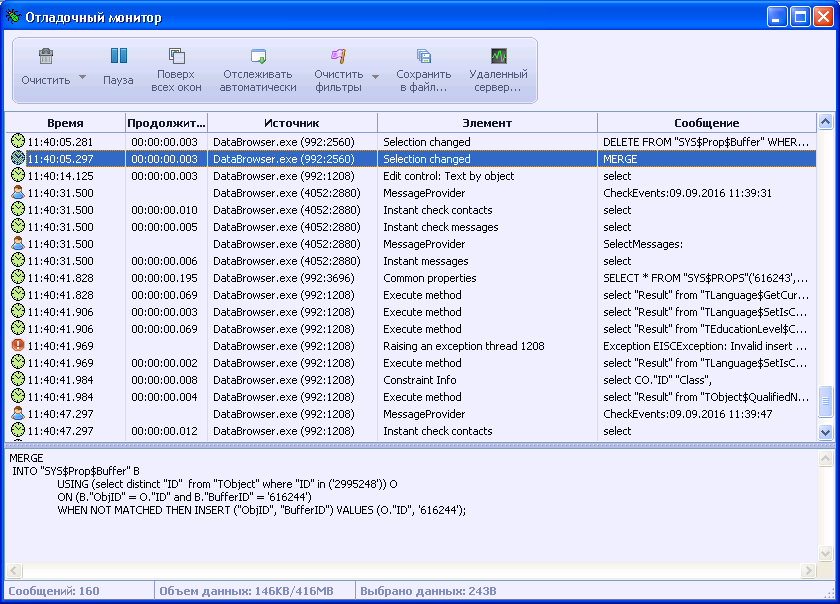Screen dimensions: 840x604
Task: Select the red exception error row icon
Action: point(17,346)
